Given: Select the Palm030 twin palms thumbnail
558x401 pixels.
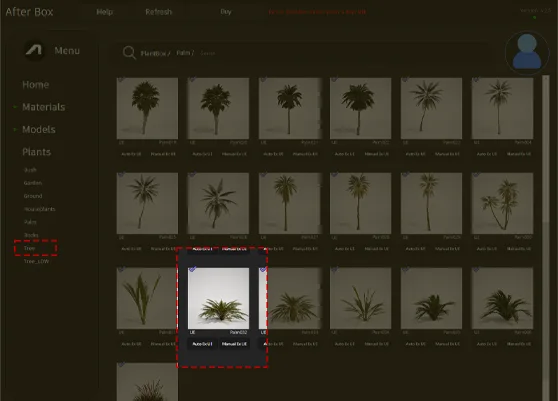Looking at the screenshot, I should pos(502,203).
